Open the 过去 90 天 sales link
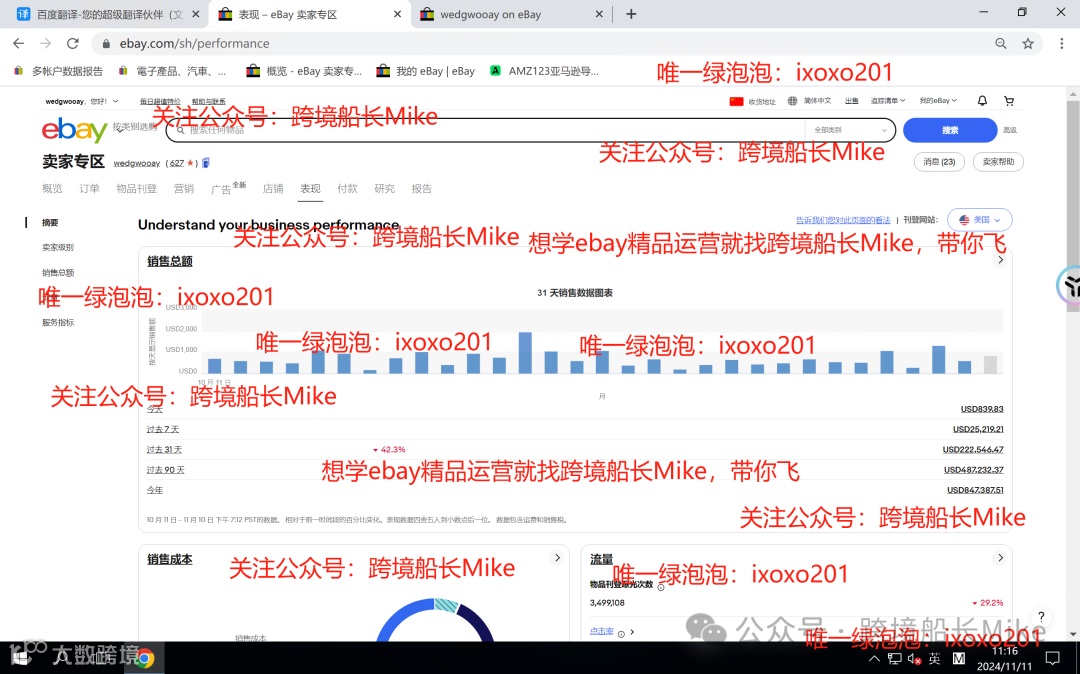 165,470
